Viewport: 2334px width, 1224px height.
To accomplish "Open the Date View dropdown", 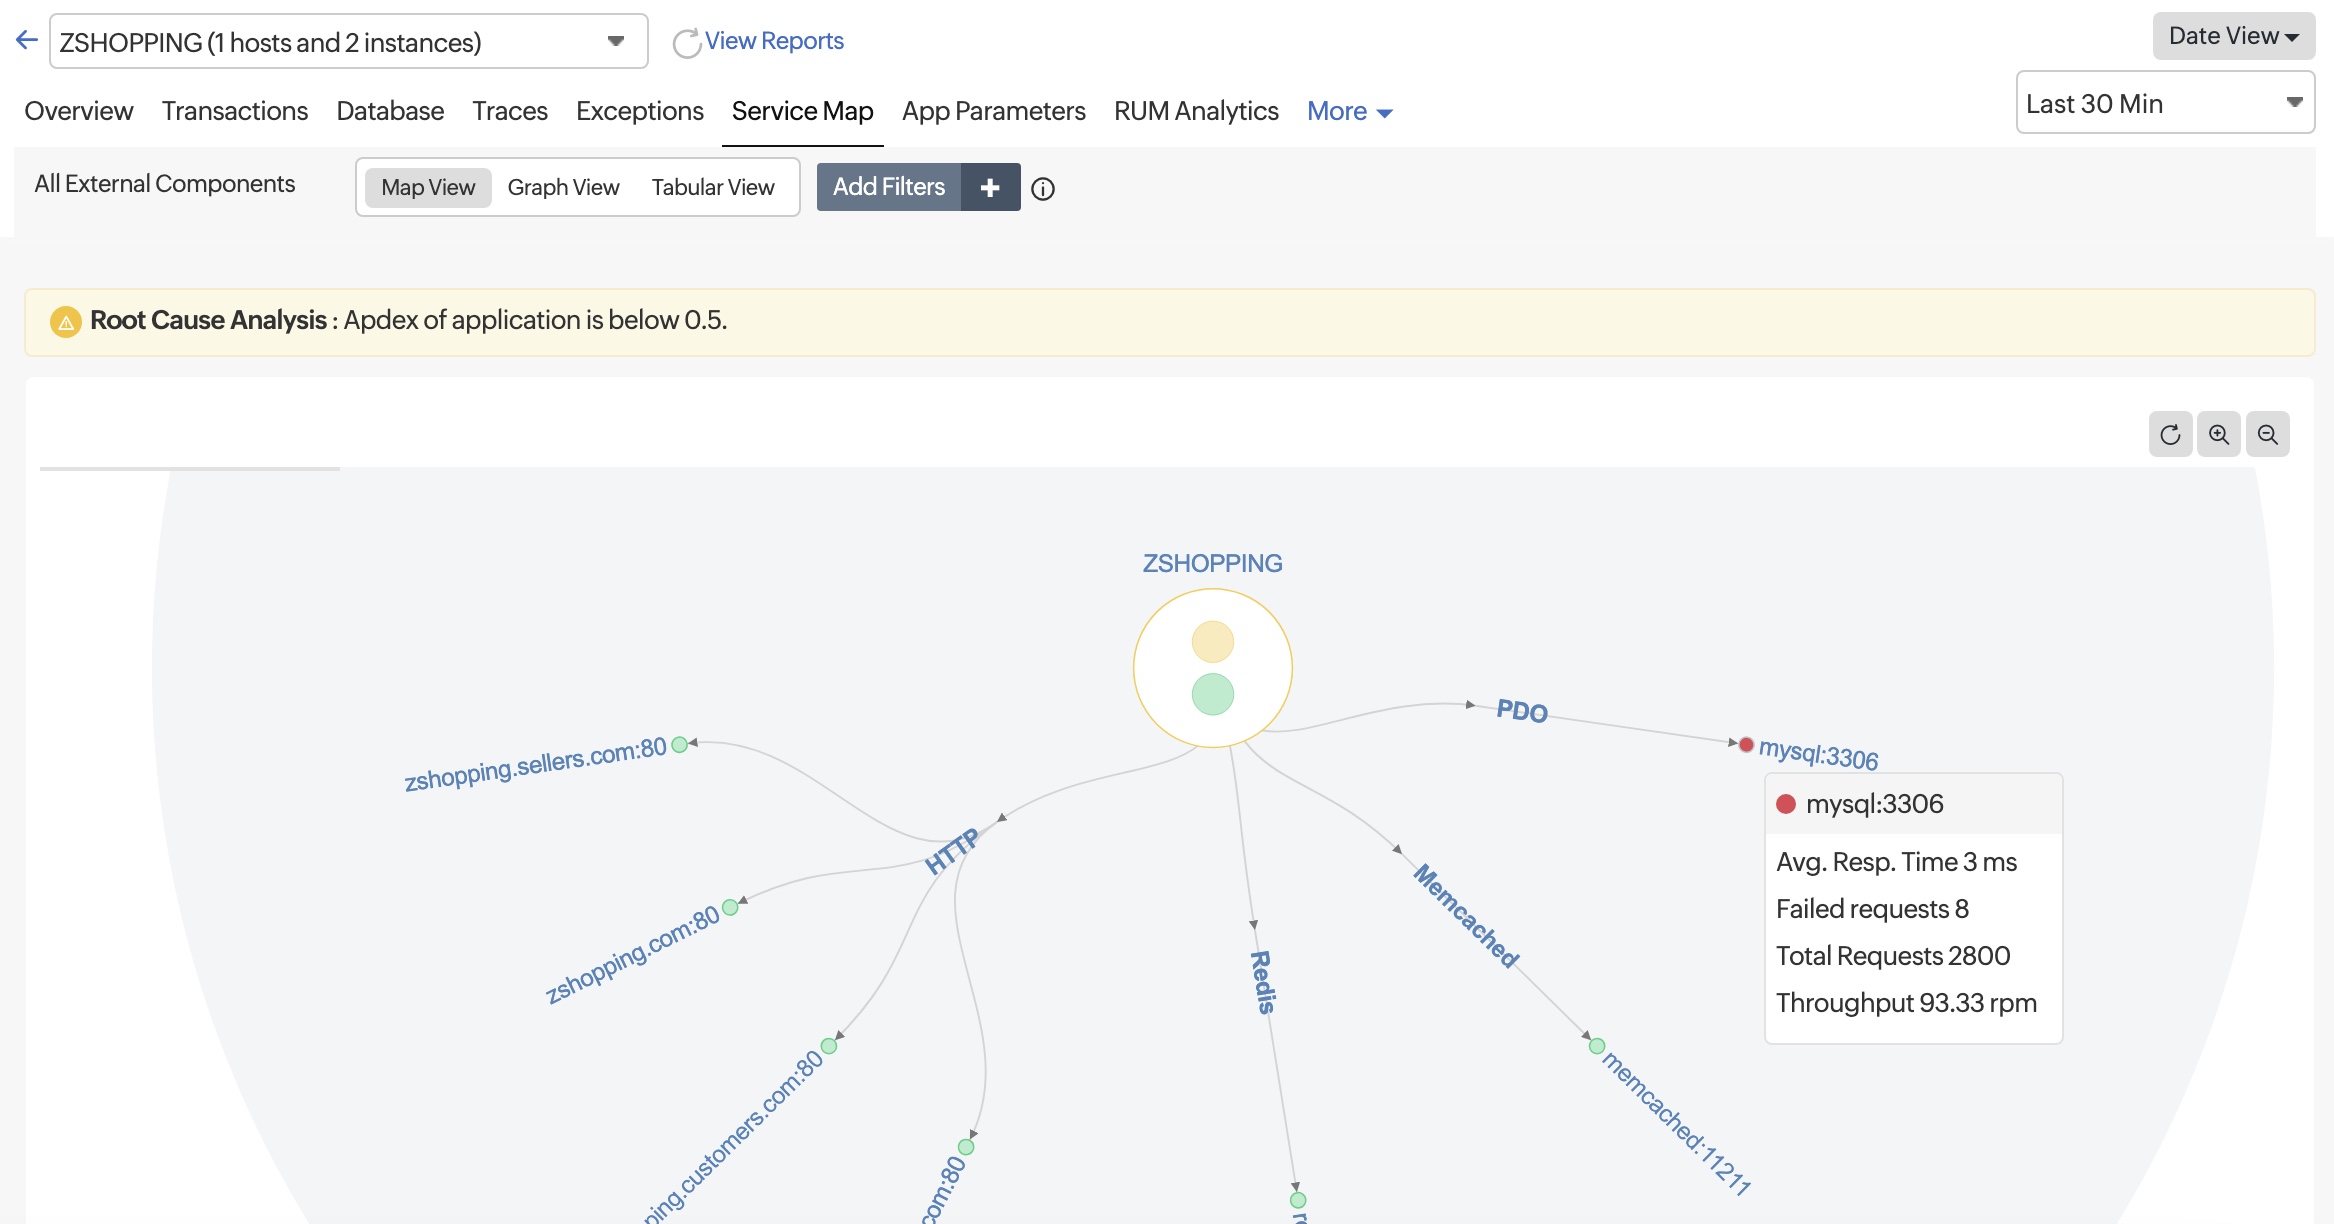I will coord(2233,35).
